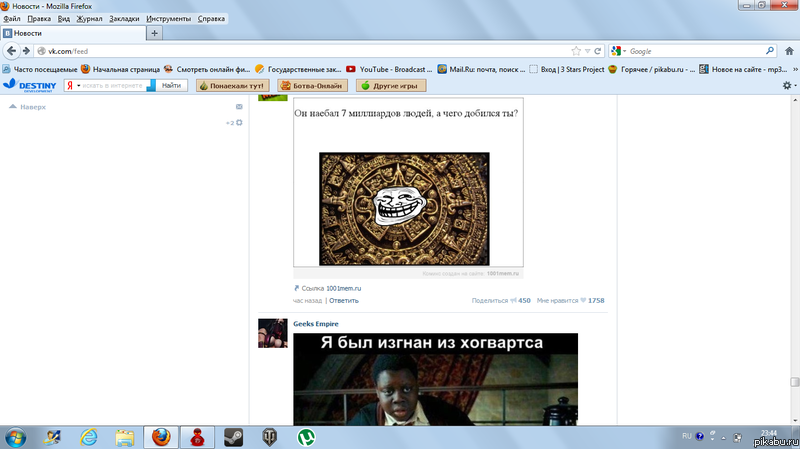Screen dimensions: 800x449
Task: Open the red figure taskbar app
Action: pyautogui.click(x=197, y=438)
